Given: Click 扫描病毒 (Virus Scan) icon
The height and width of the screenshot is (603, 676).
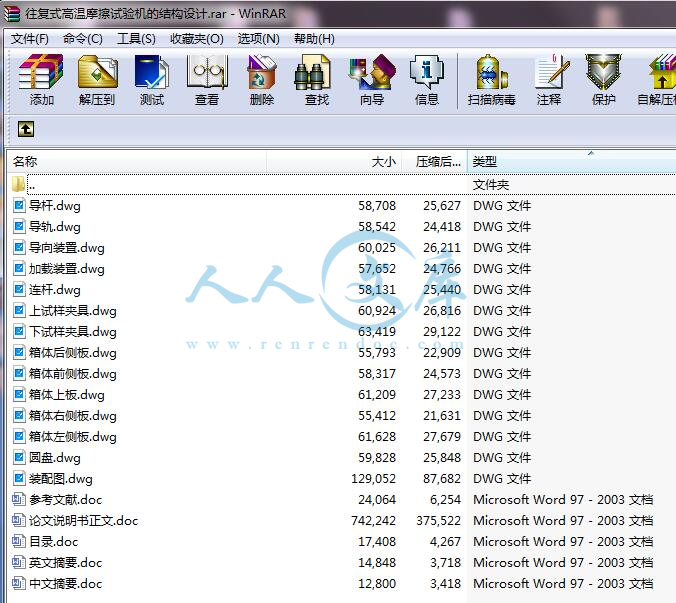Looking at the screenshot, I should click(491, 80).
